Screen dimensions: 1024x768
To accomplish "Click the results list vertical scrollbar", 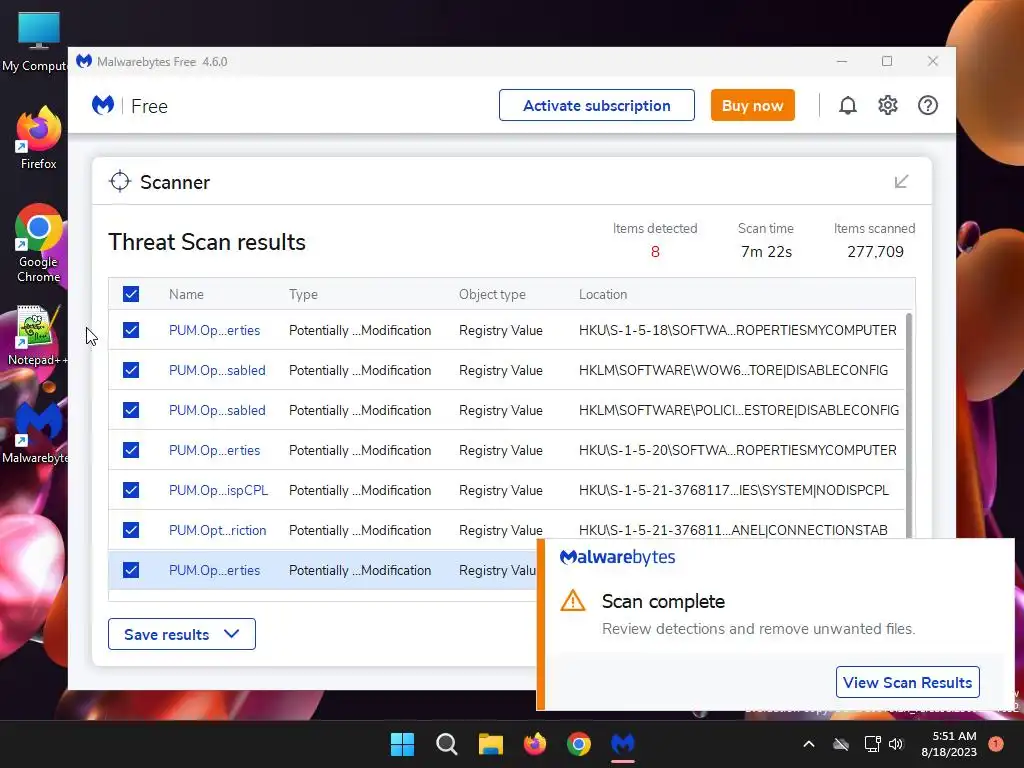I will 909,424.
